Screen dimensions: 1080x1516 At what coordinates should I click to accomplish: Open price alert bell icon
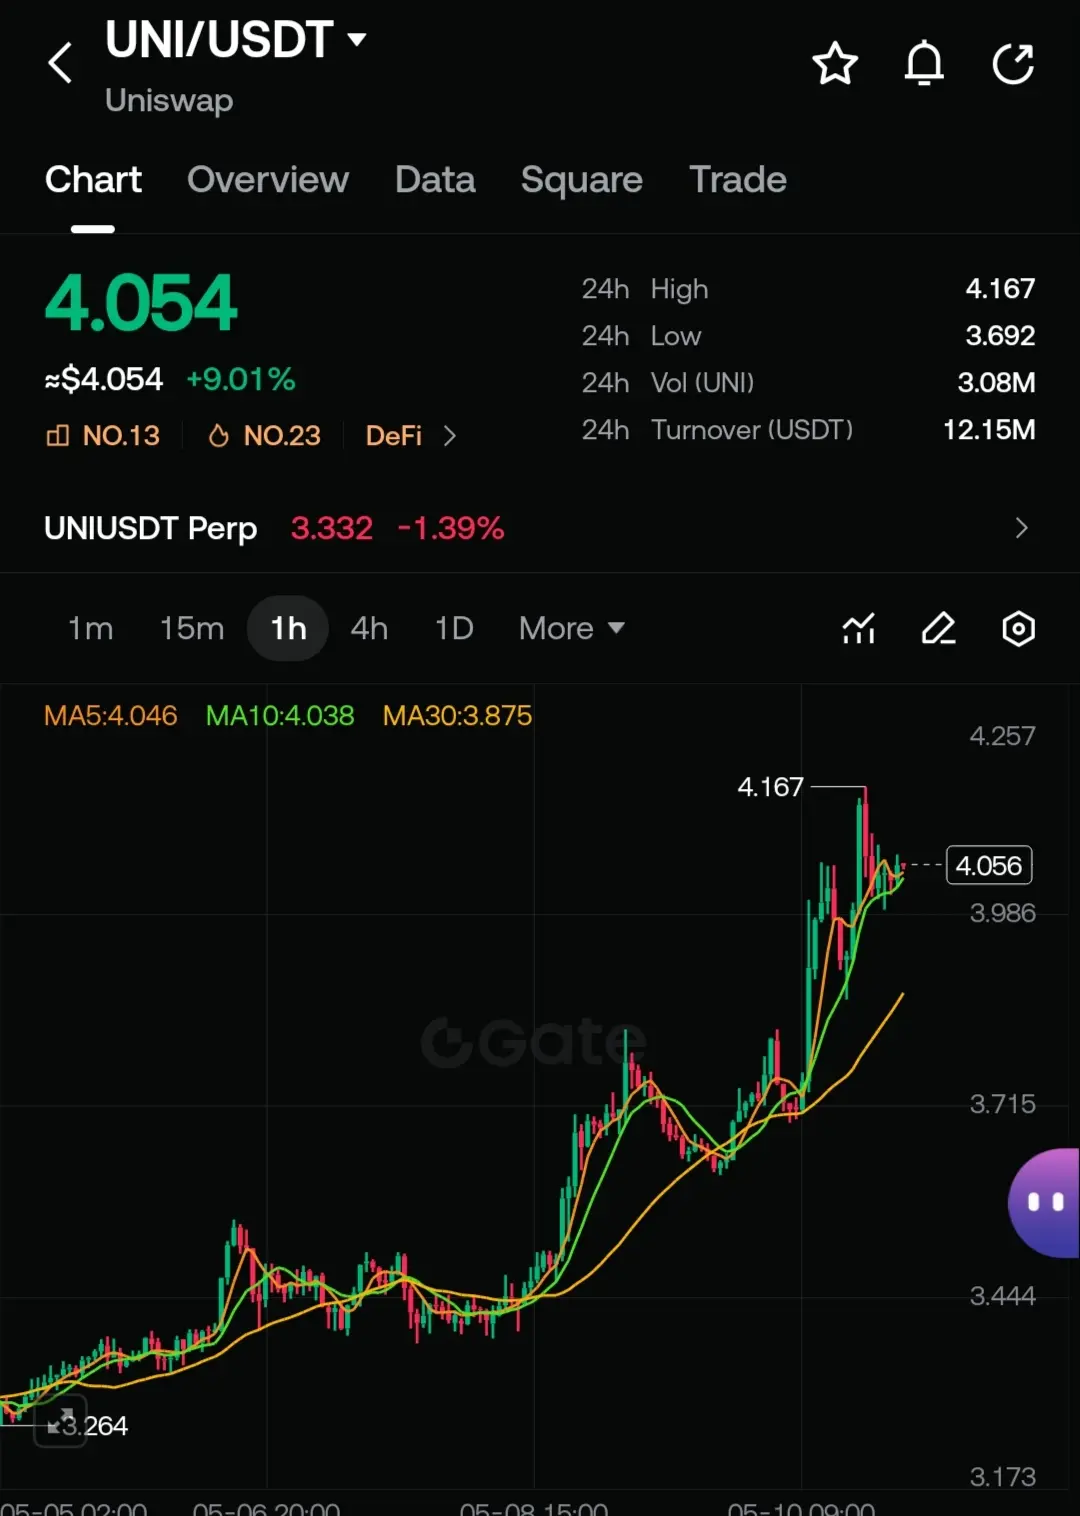(924, 64)
